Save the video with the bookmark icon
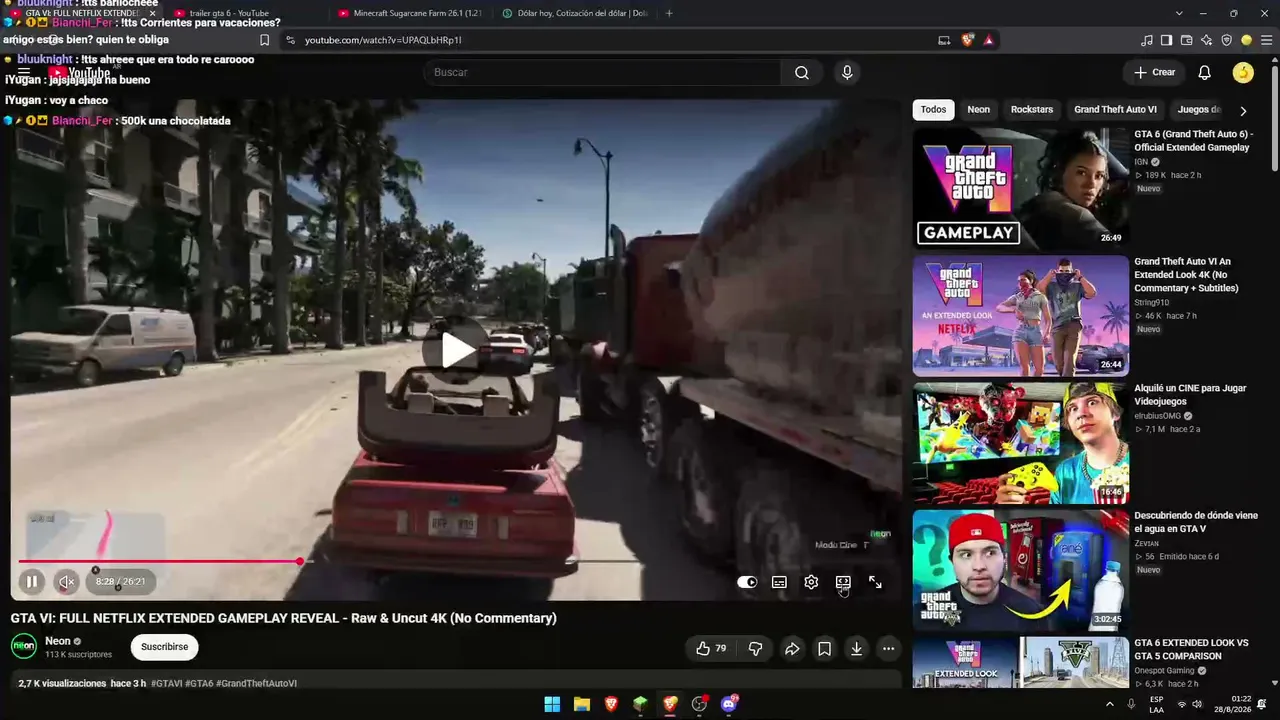 point(824,648)
